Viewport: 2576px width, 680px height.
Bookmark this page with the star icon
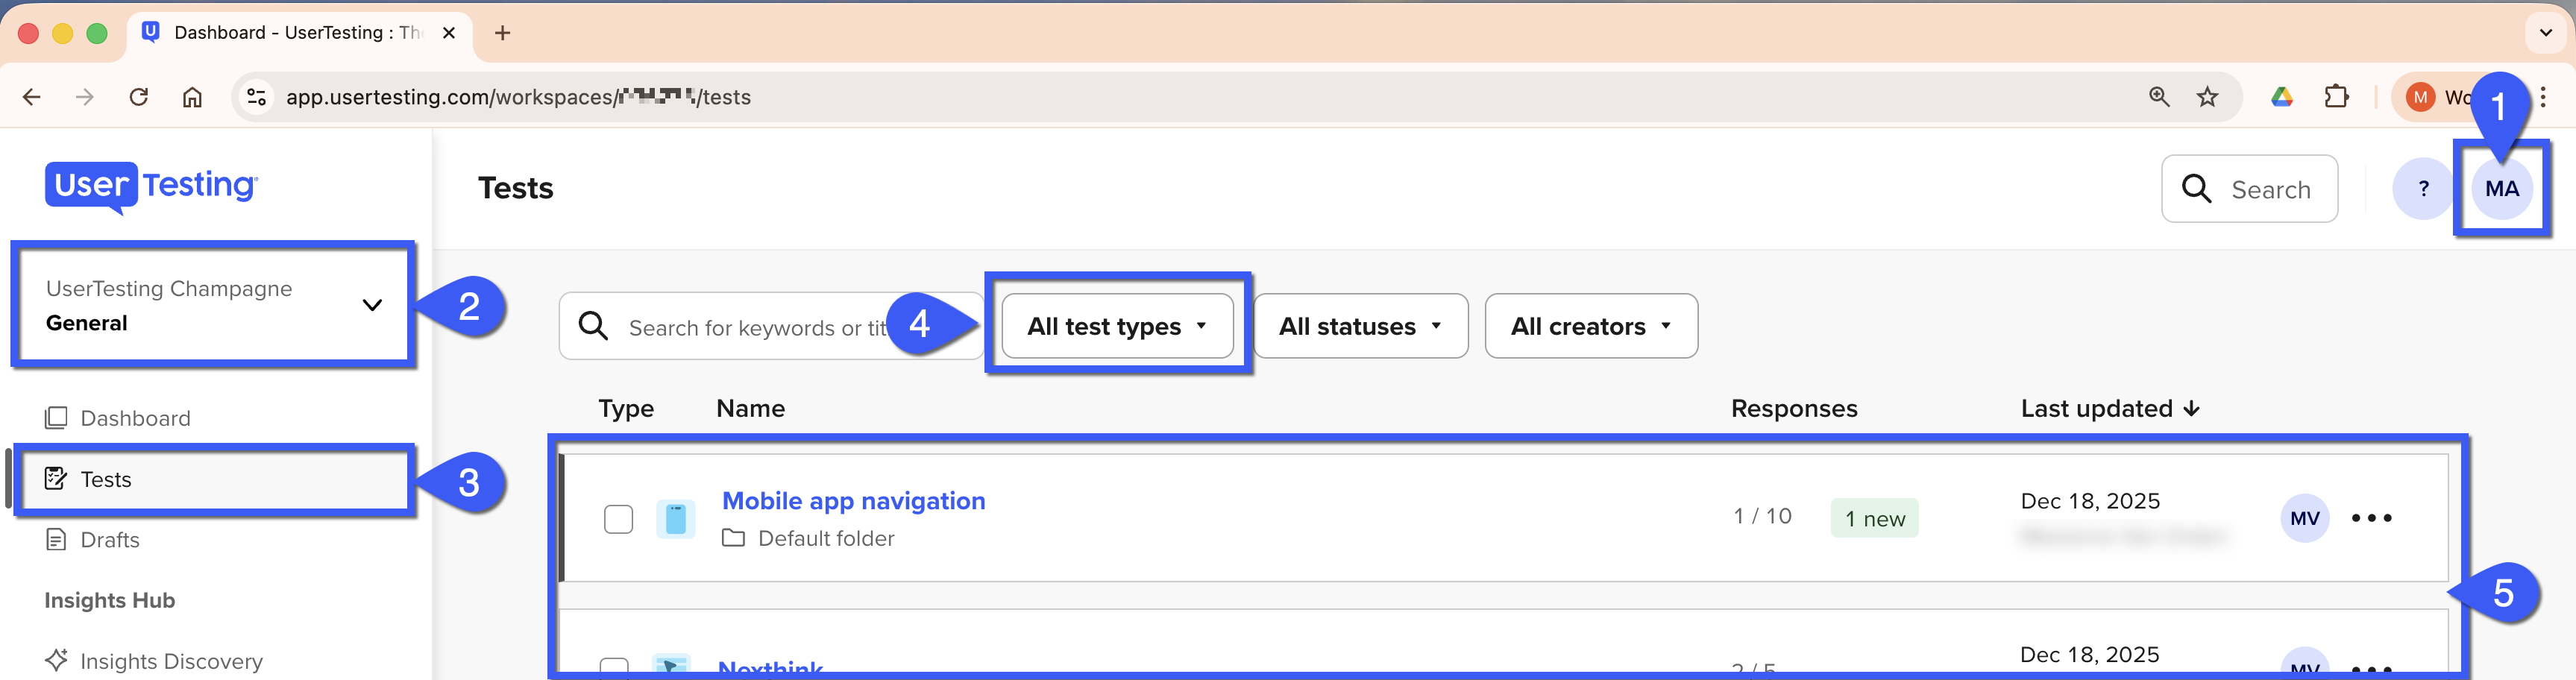(2207, 97)
